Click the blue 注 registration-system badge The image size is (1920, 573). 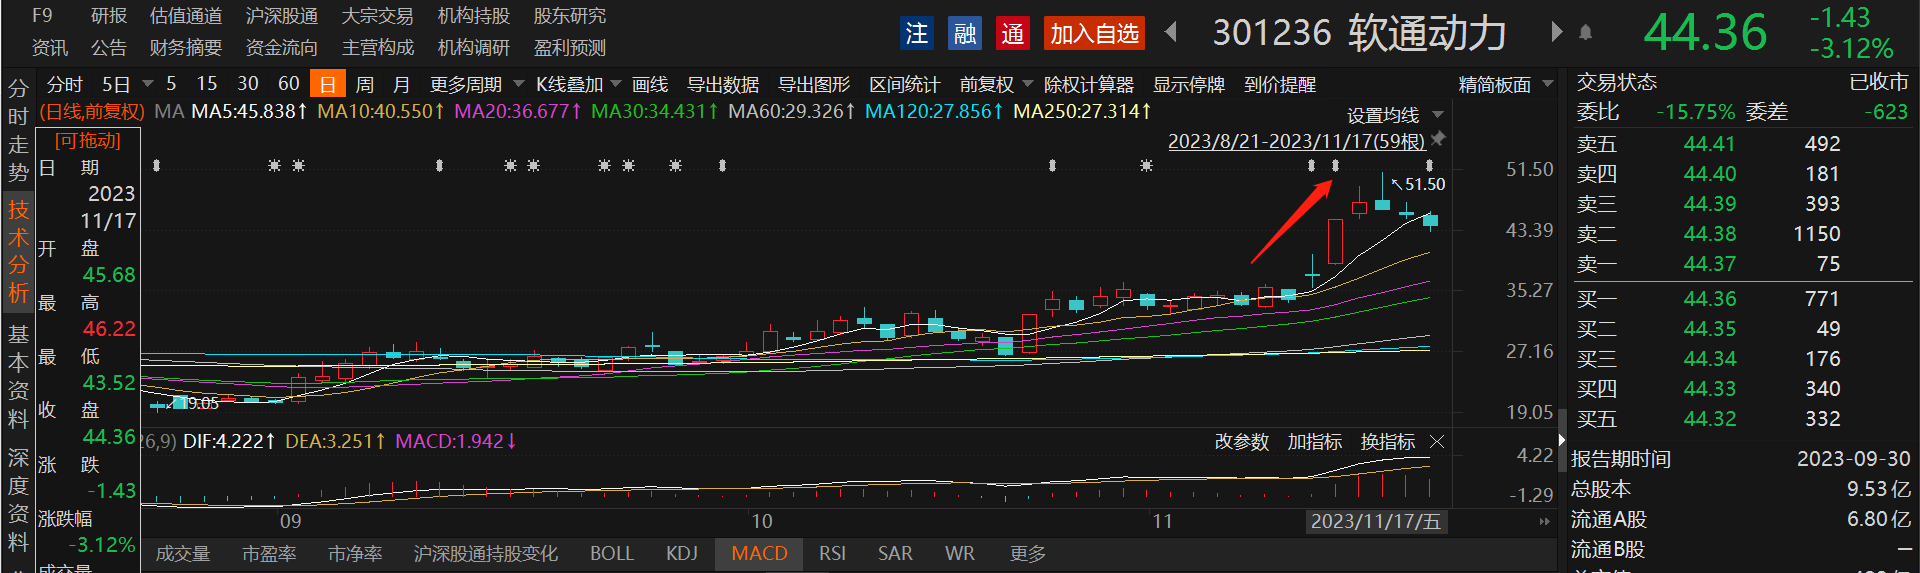click(x=916, y=34)
